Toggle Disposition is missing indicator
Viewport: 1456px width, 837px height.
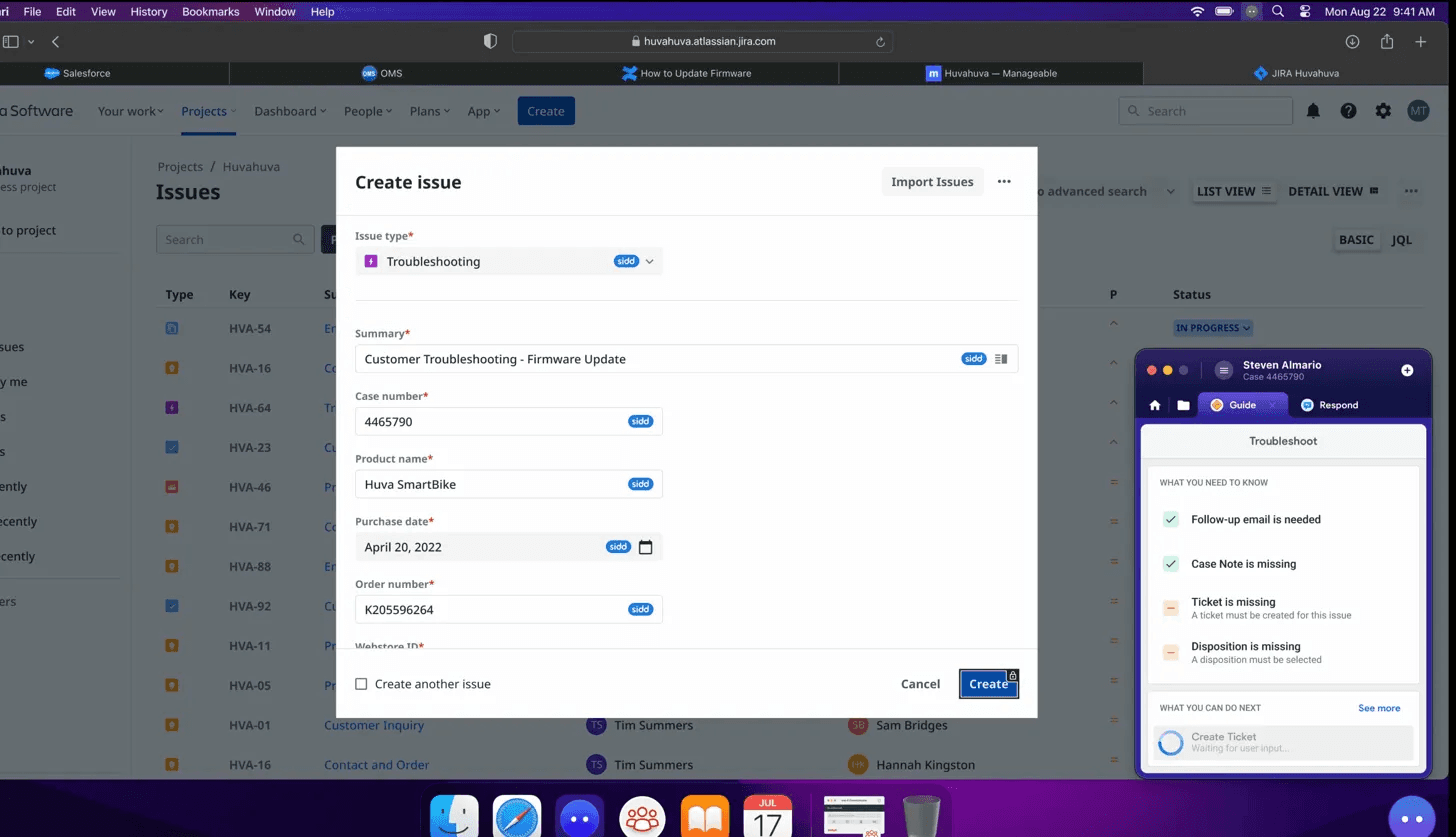1171,652
